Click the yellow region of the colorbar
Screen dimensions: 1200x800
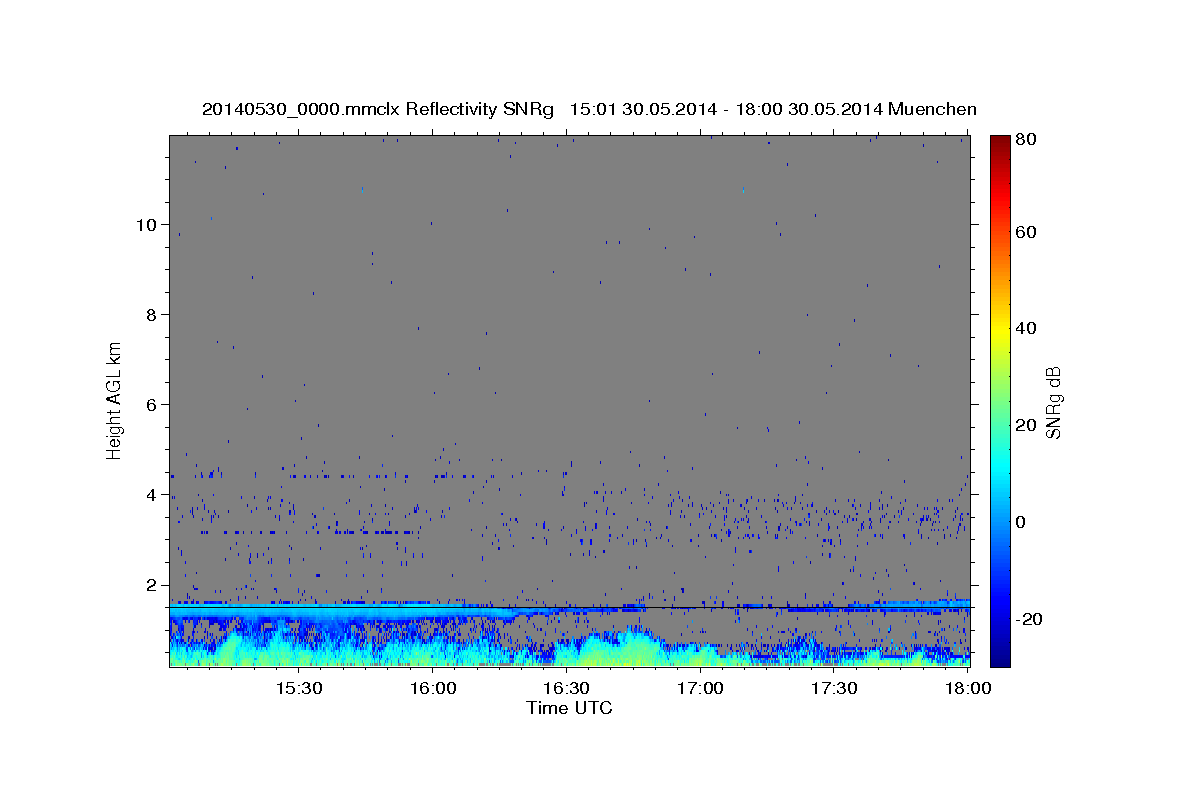(x=999, y=328)
